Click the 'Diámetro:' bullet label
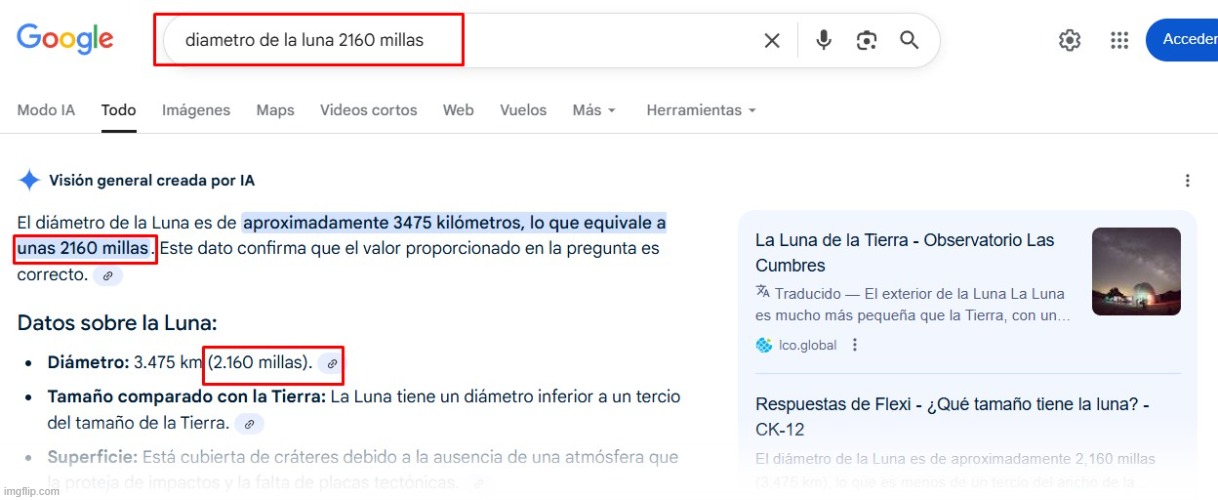1218x500 pixels. click(x=88, y=363)
